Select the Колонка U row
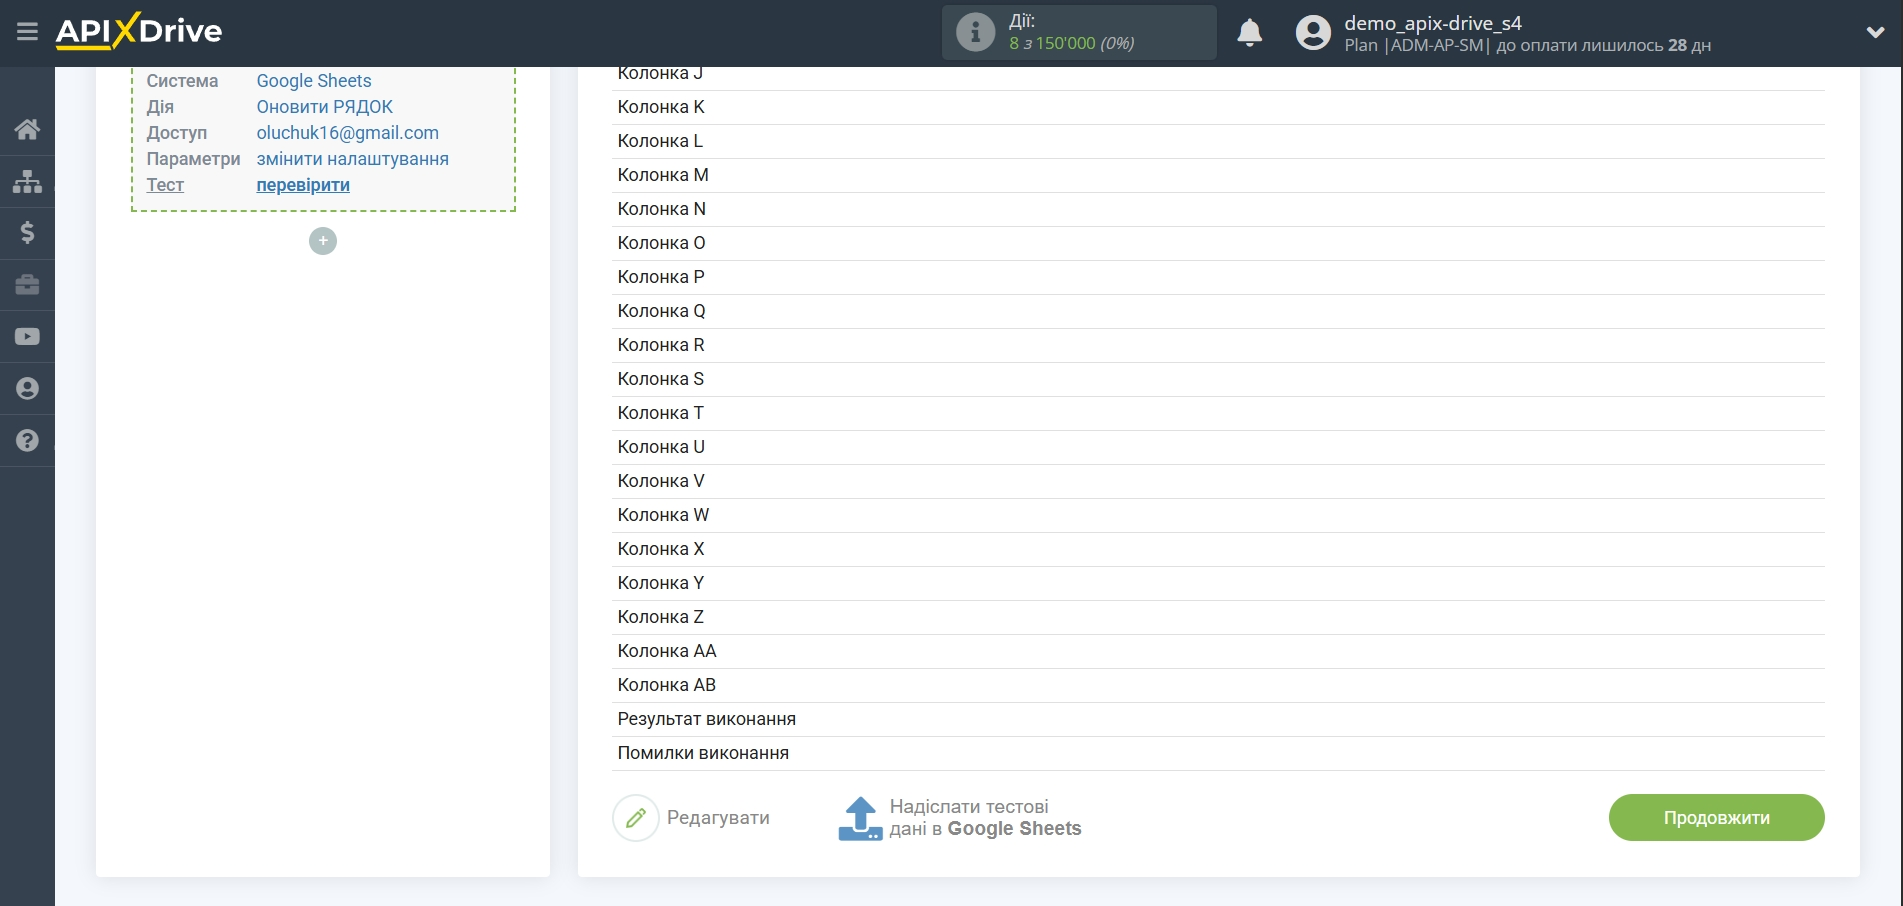1903x906 pixels. [1218, 447]
